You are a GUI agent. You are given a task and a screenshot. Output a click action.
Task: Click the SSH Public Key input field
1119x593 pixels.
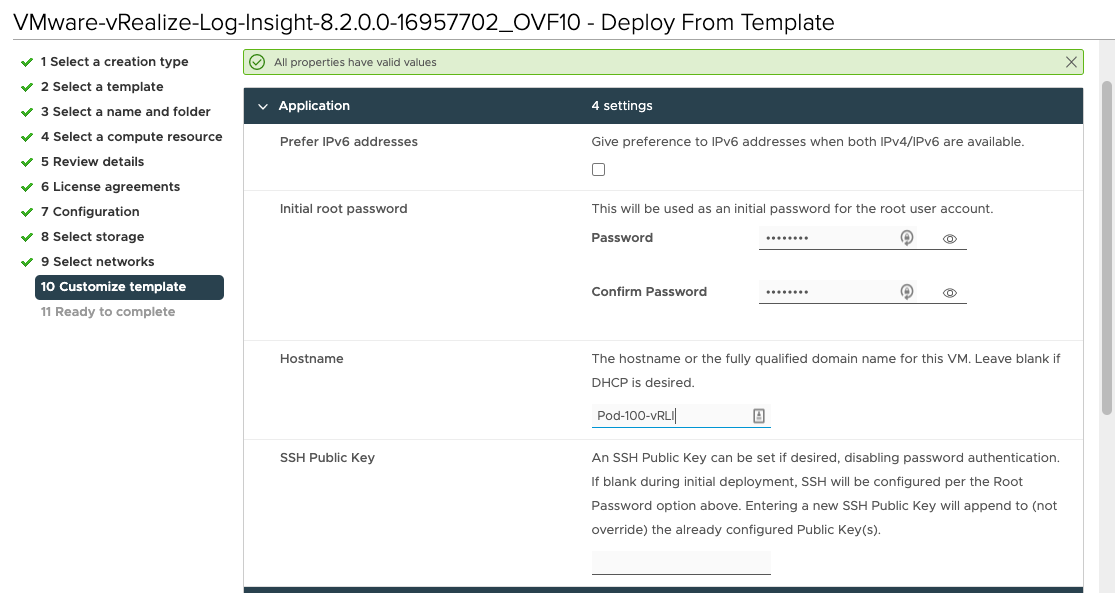click(x=681, y=562)
